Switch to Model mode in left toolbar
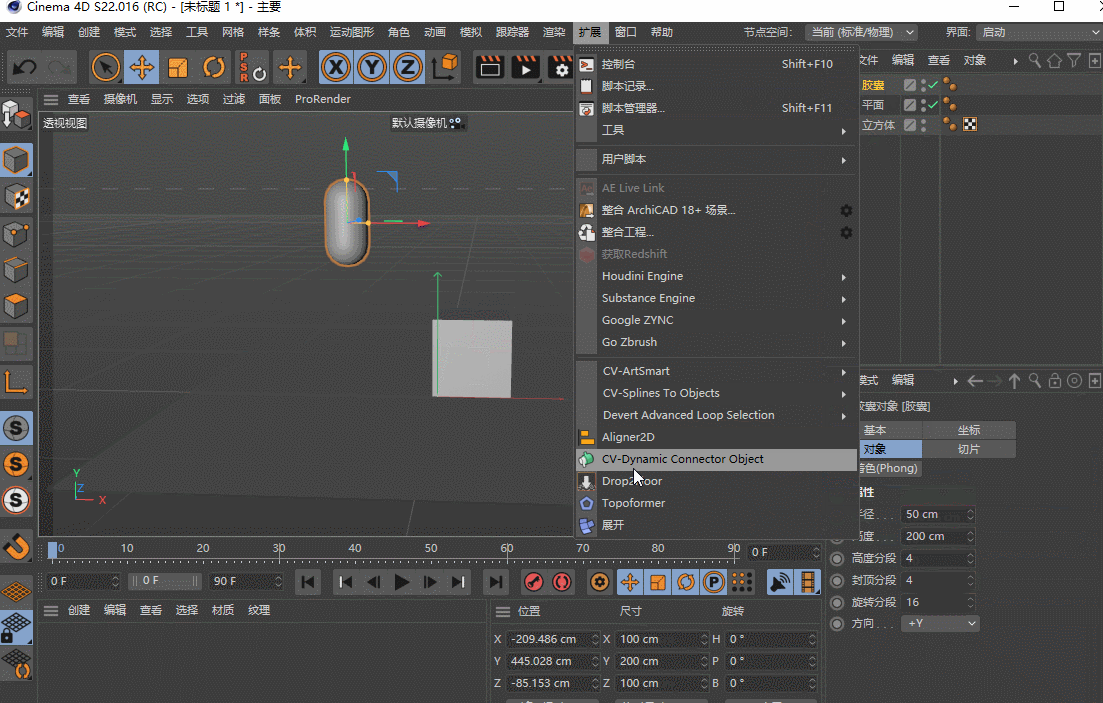 [16, 161]
